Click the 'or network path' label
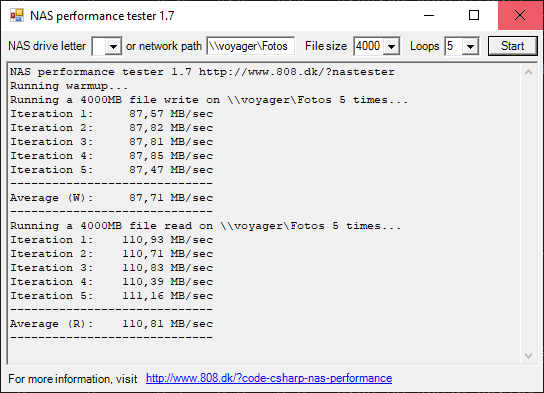This screenshot has height=393, width=544. pyautogui.click(x=164, y=46)
